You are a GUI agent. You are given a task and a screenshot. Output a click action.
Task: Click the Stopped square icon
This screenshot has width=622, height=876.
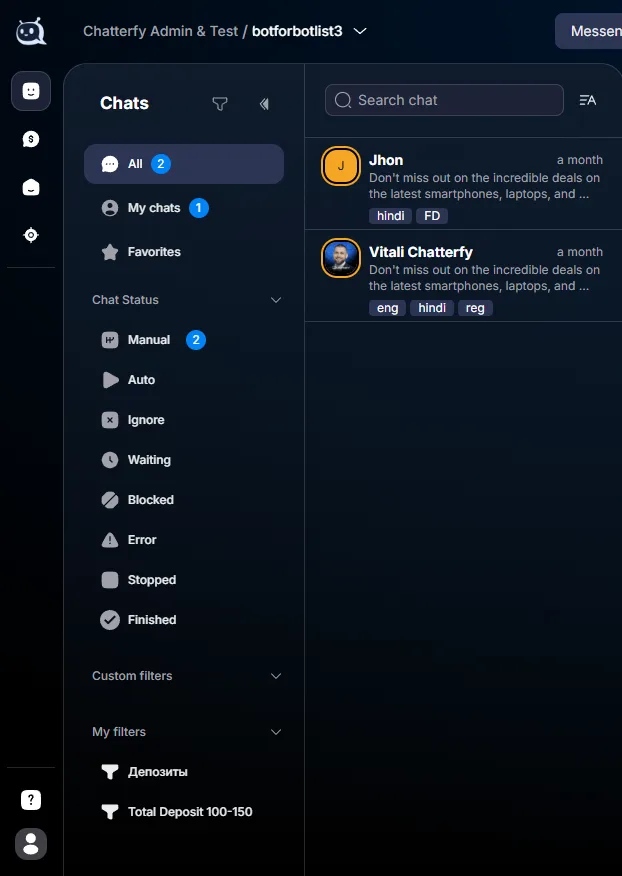point(110,580)
